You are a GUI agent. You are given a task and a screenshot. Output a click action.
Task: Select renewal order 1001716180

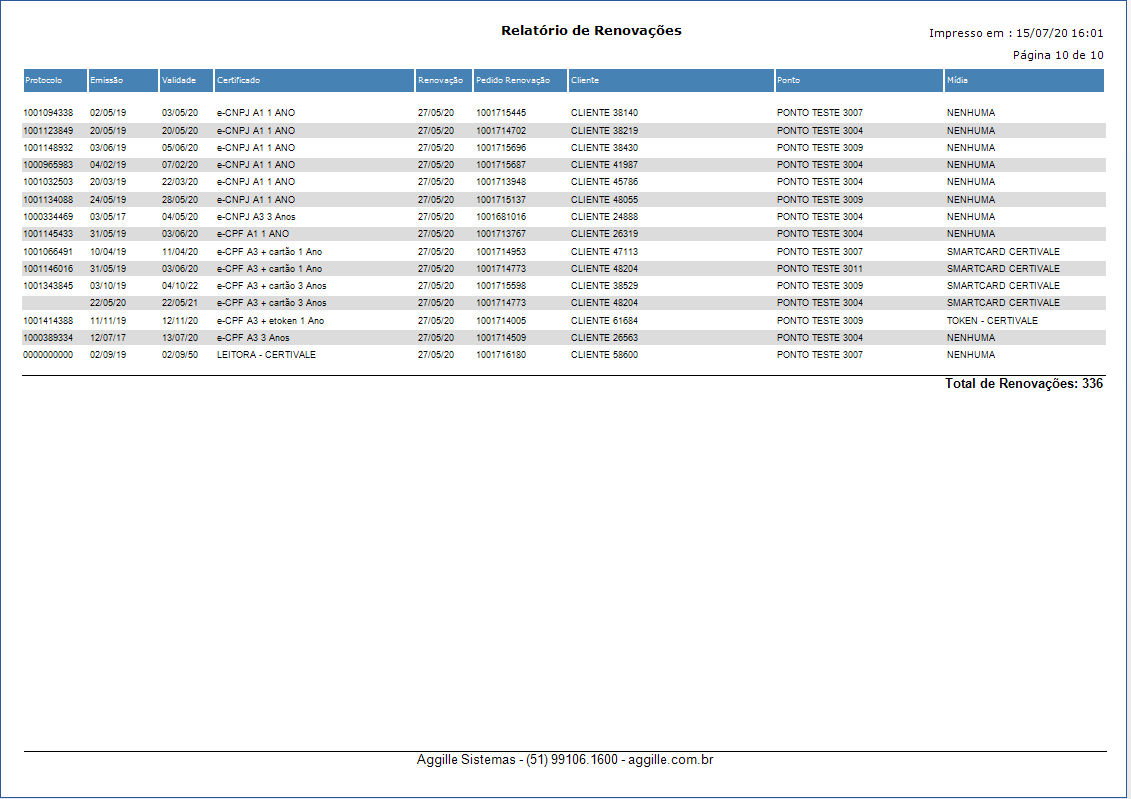pyautogui.click(x=500, y=355)
